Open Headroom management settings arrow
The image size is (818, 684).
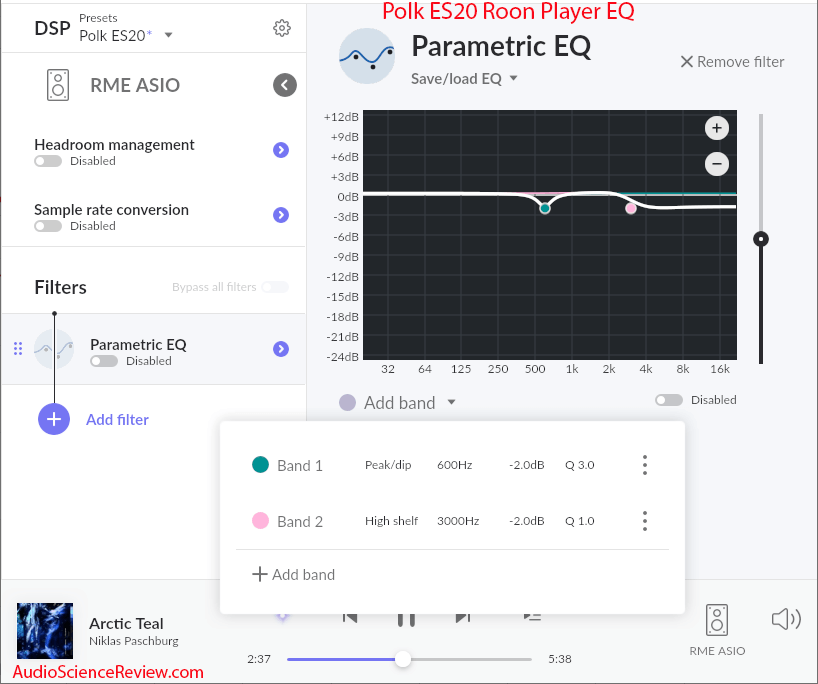[281, 150]
